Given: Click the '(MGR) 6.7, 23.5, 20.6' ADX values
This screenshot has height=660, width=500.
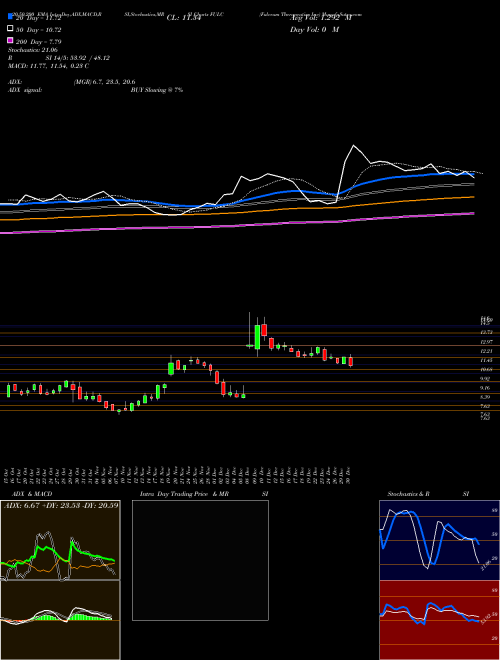Looking at the screenshot, I should point(104,82).
